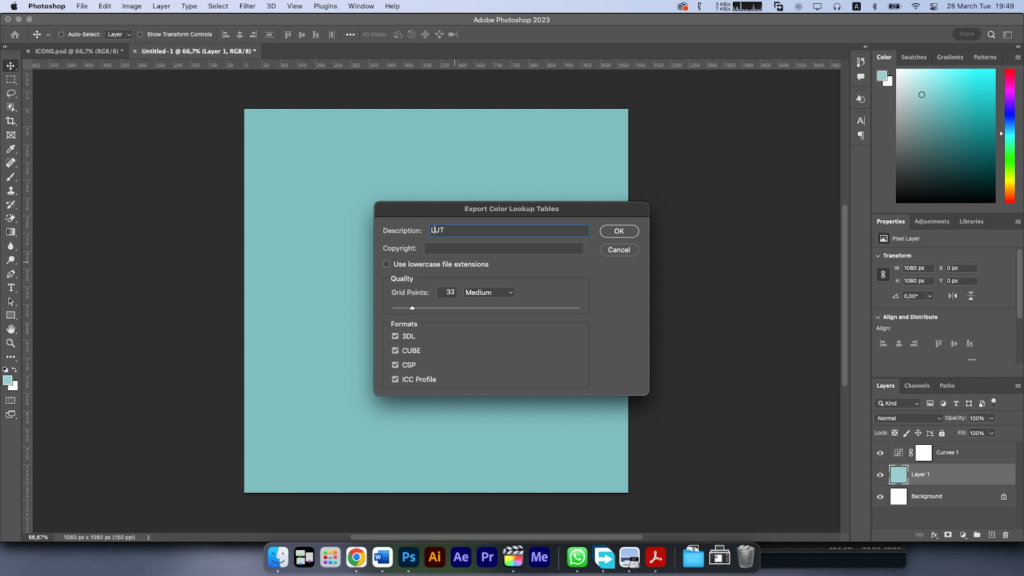The height and width of the screenshot is (576, 1024).
Task: Open After Effects in the Dock
Action: [460, 557]
